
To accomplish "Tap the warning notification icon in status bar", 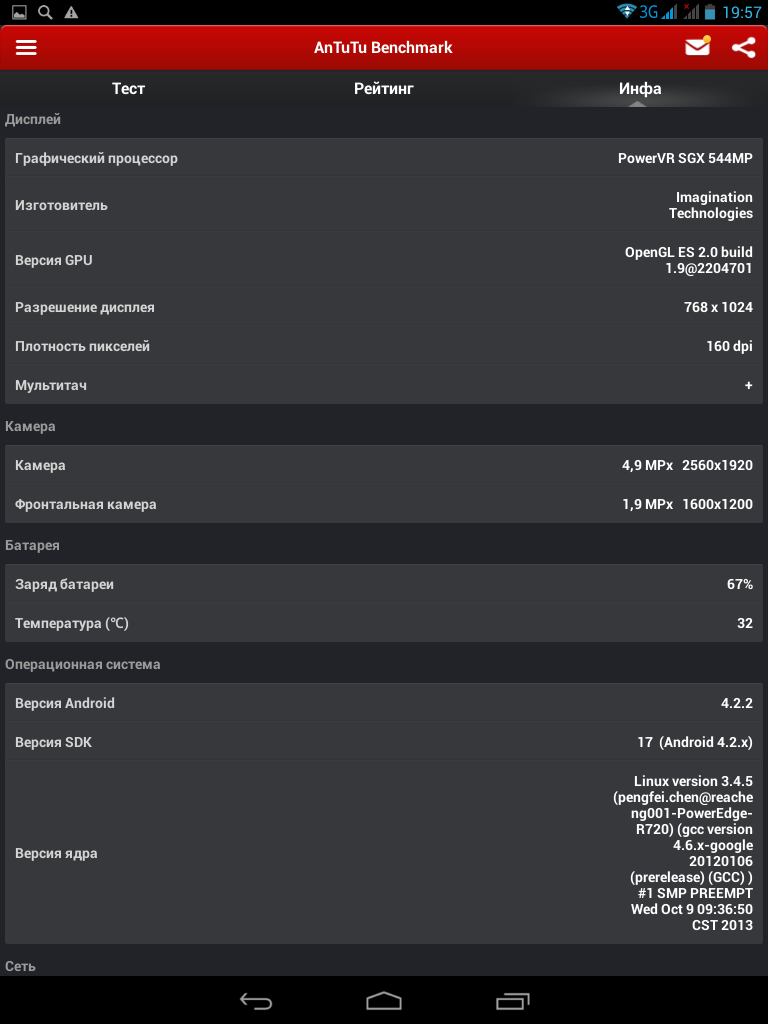I will [71, 12].
